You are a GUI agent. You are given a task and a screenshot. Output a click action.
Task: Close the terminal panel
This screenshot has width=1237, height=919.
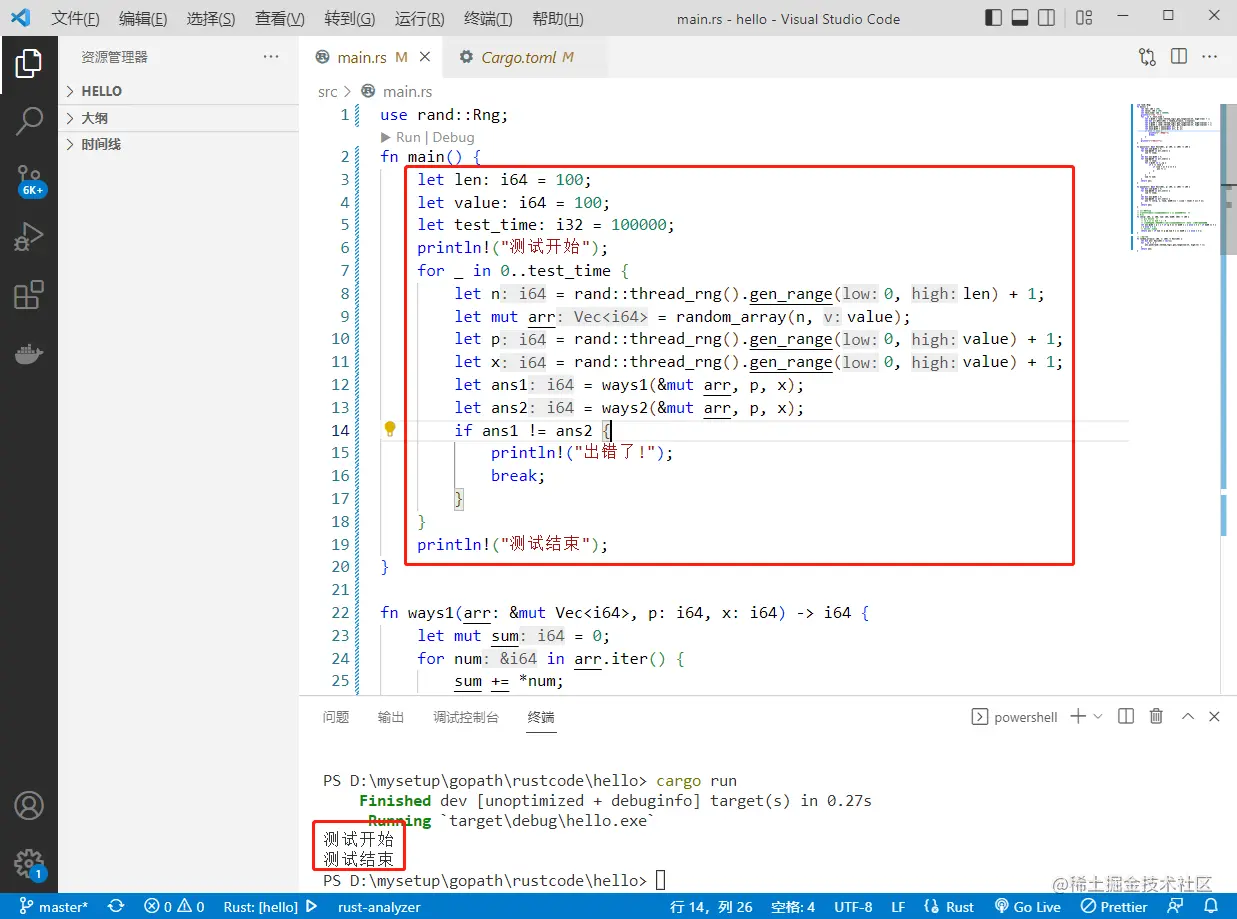[x=1214, y=716]
